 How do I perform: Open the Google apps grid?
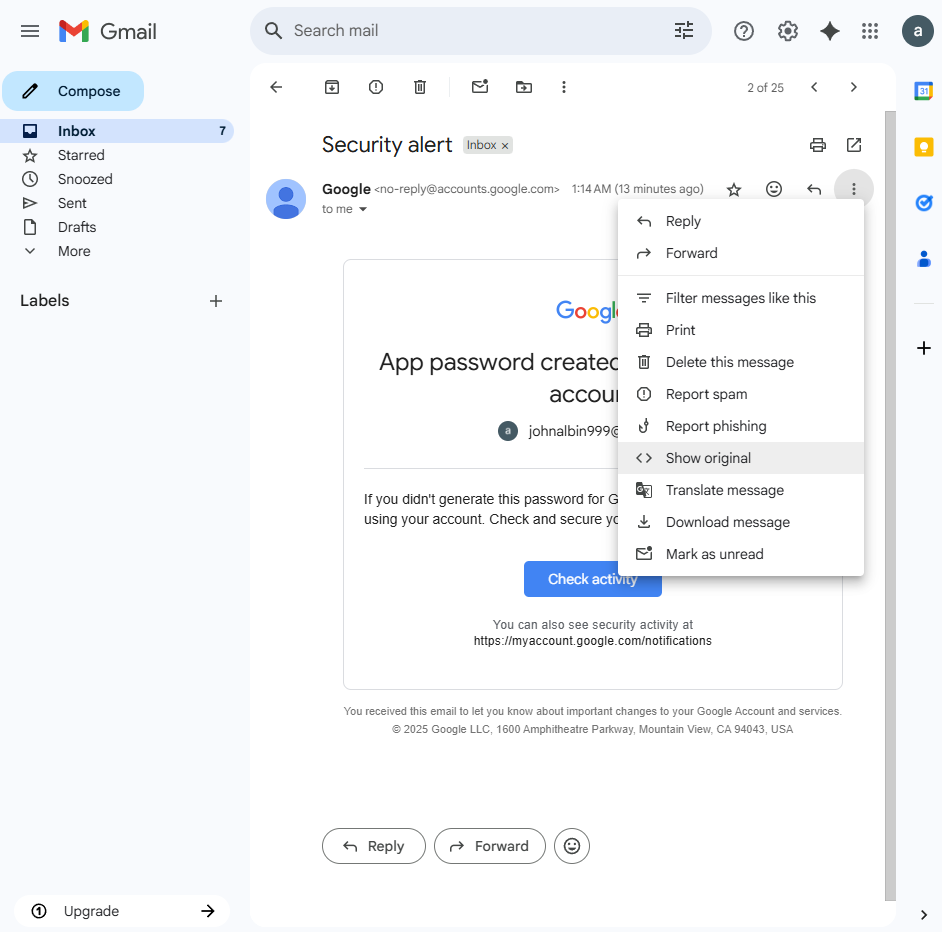870,31
